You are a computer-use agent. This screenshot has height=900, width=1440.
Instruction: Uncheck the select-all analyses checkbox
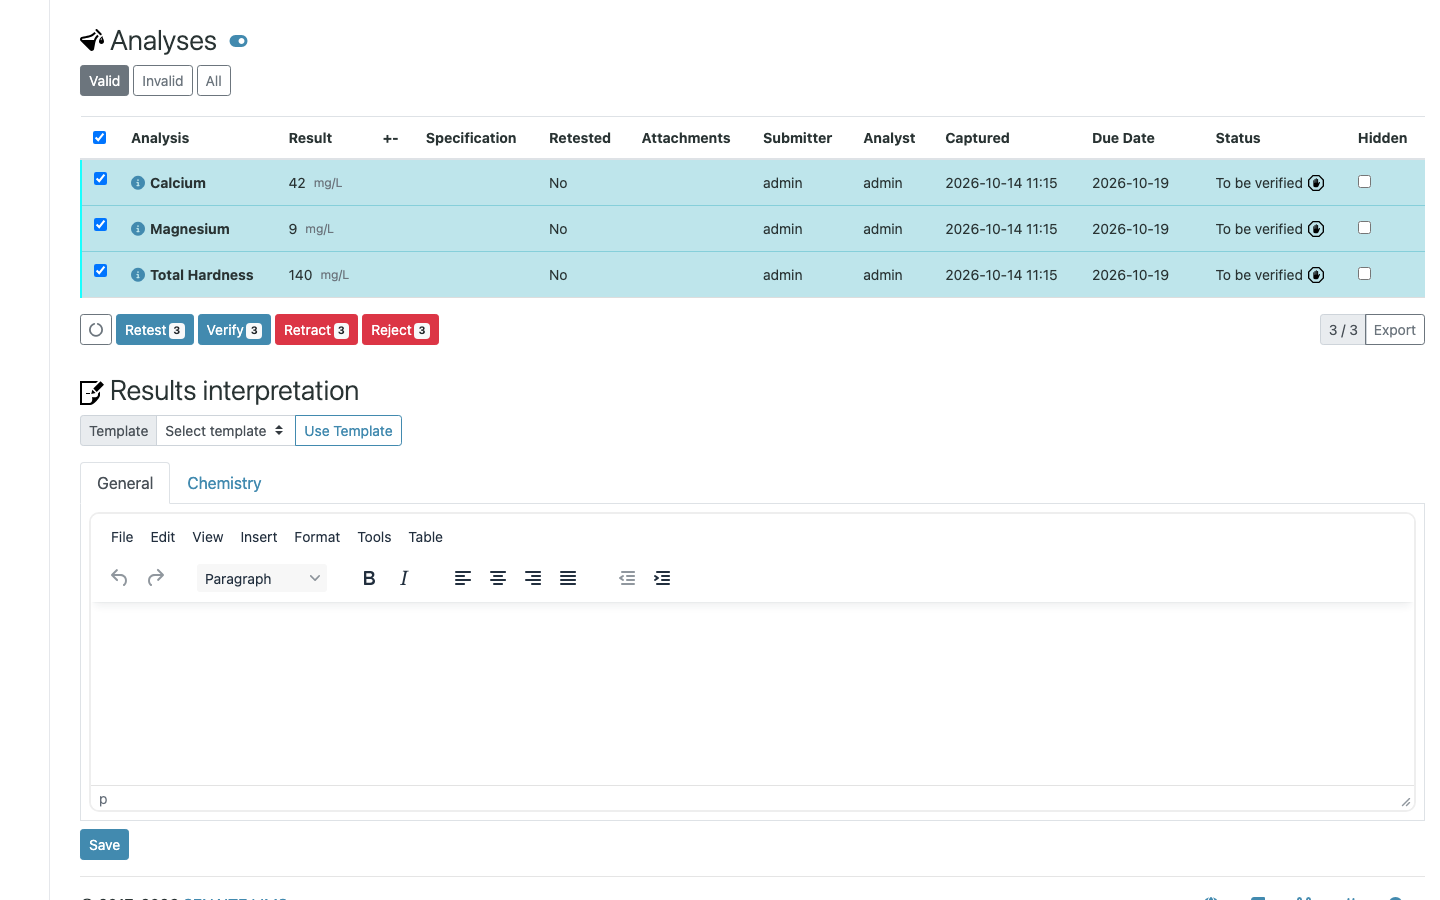(x=100, y=138)
